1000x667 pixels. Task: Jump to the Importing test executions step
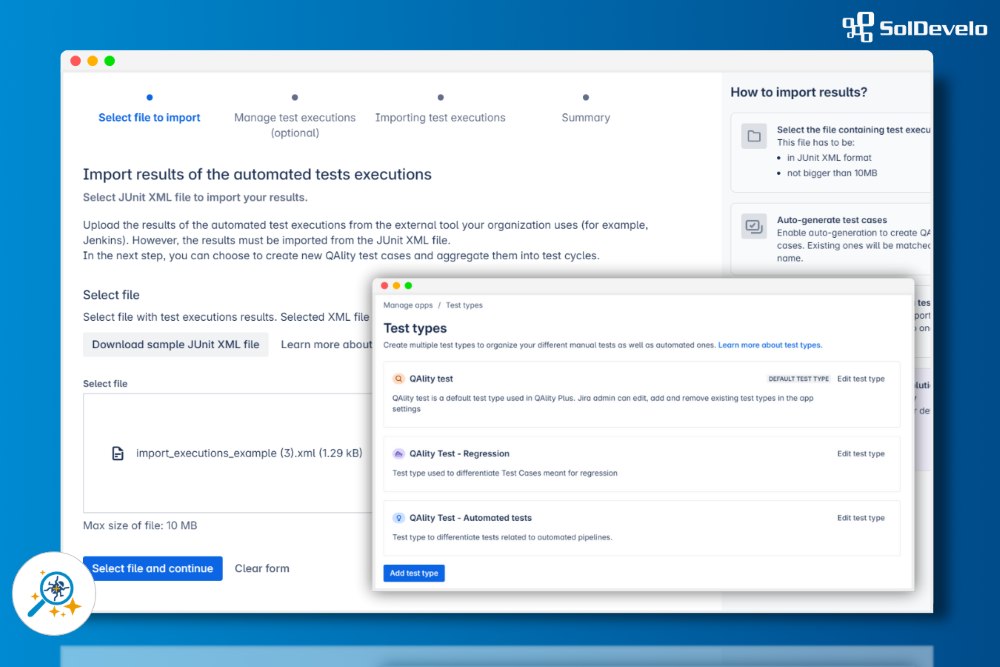(440, 117)
